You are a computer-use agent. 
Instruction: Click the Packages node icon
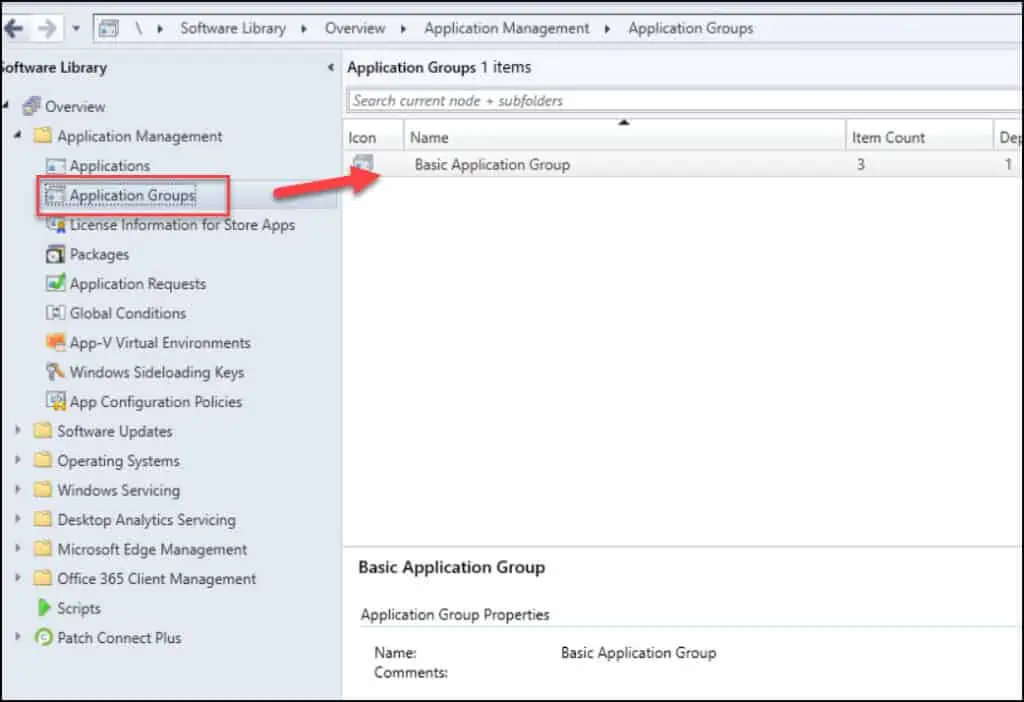pos(56,254)
